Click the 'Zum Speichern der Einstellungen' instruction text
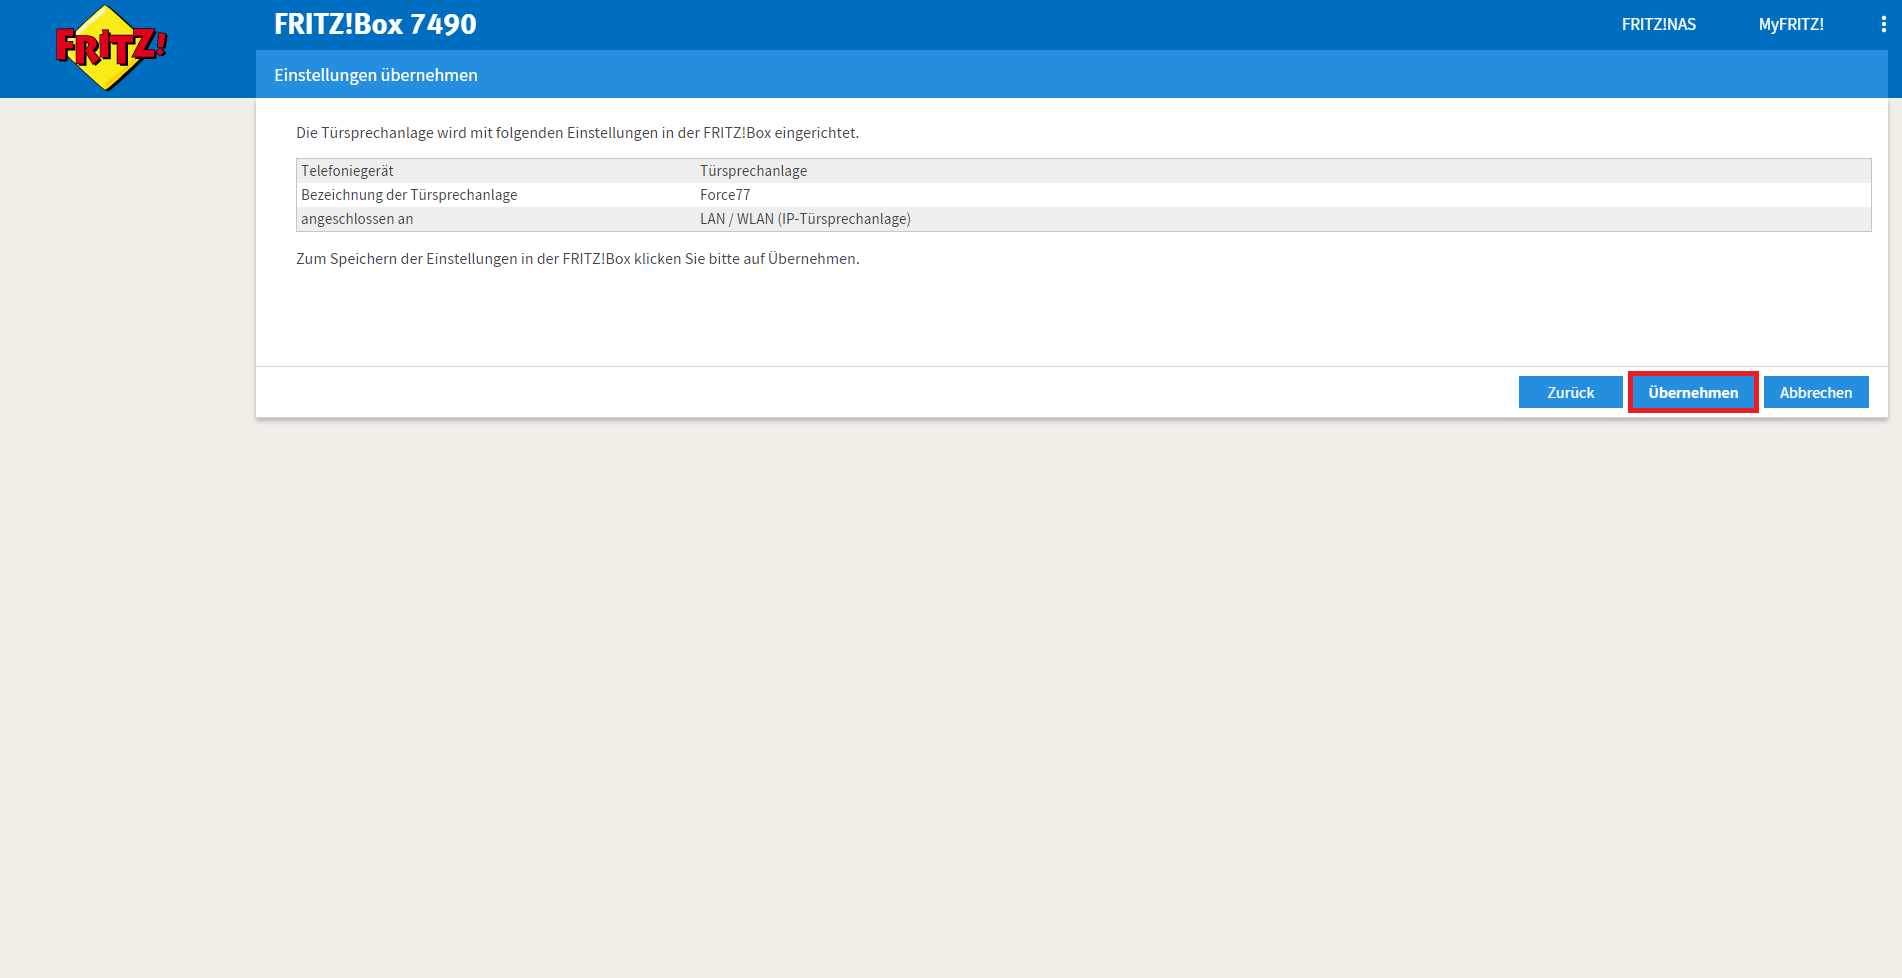The height and width of the screenshot is (978, 1902). pyautogui.click(x=577, y=259)
